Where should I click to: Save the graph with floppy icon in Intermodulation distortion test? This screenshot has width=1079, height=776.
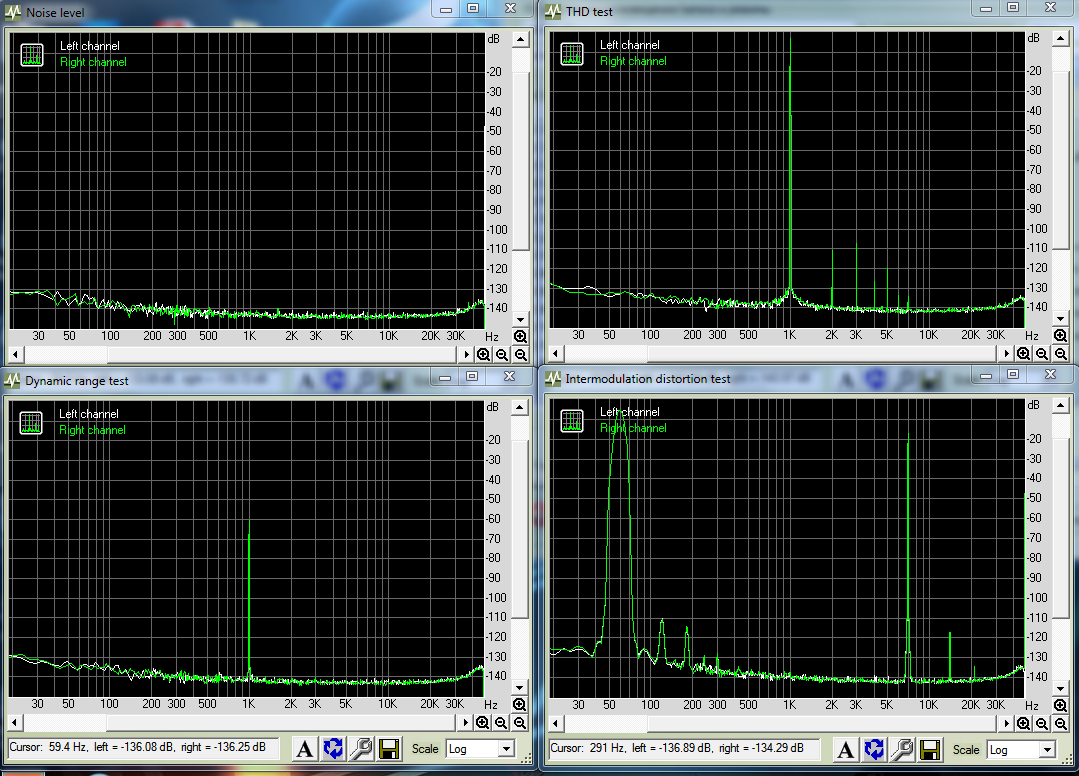930,749
